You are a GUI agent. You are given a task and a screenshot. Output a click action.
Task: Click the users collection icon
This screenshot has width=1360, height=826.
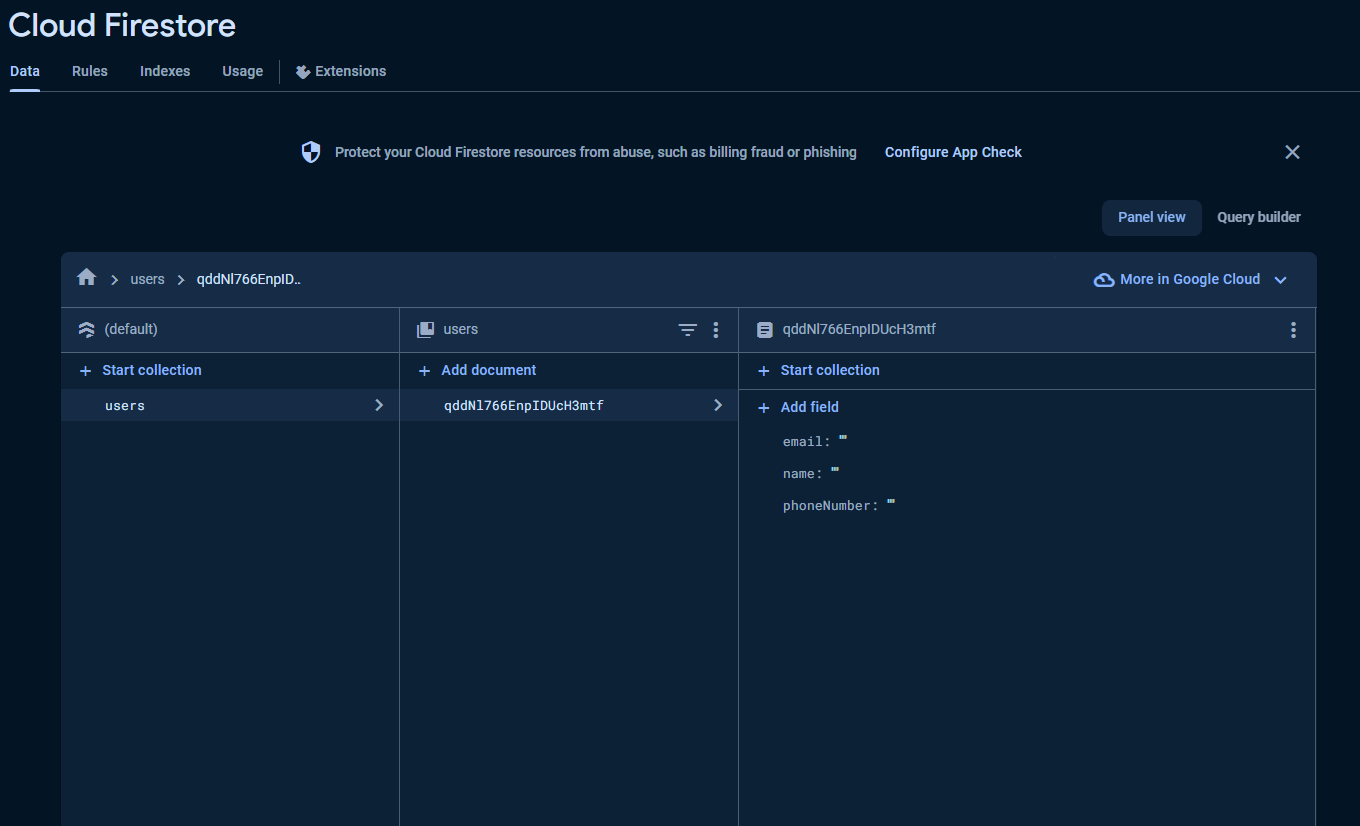tap(425, 329)
